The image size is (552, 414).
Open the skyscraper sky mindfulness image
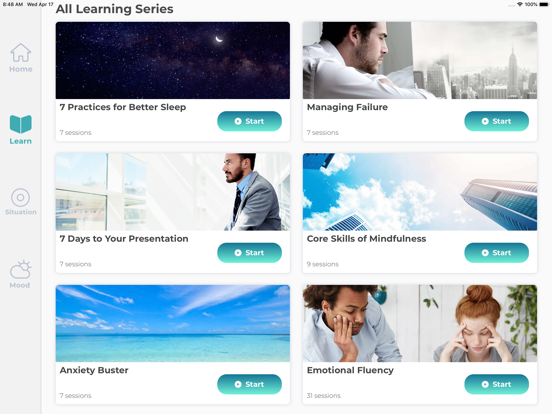(420, 192)
